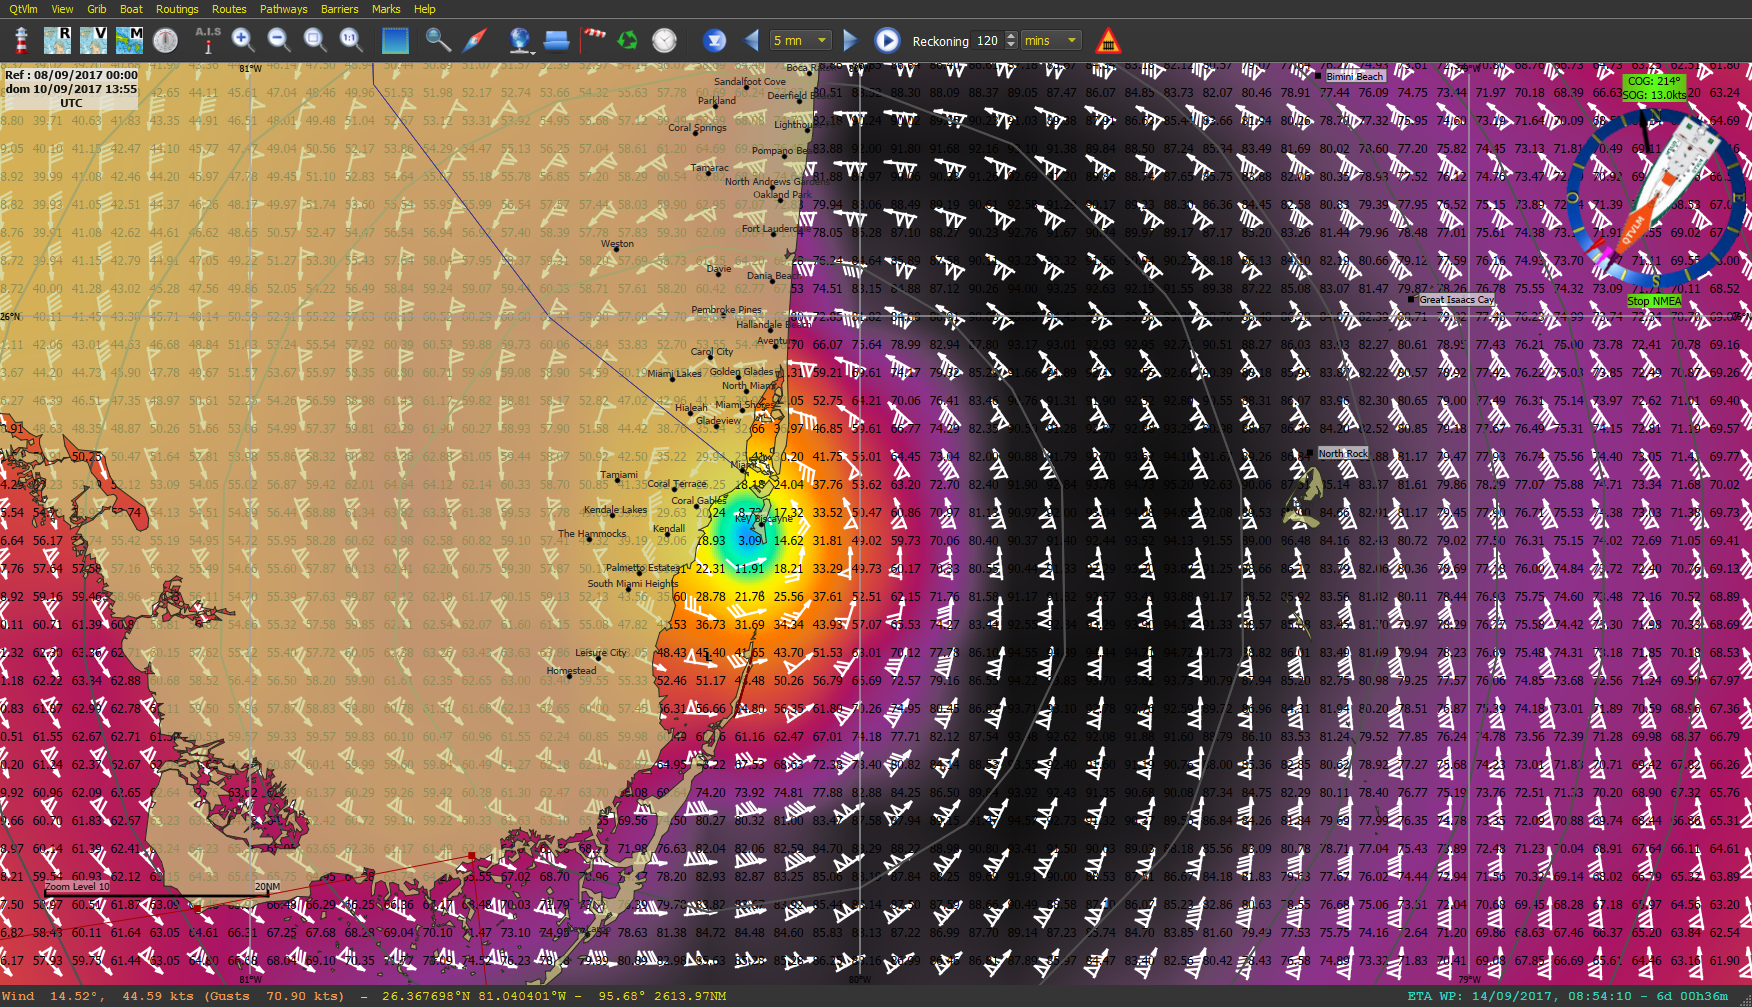Viewport: 1752px width, 1007px height.
Task: Step grib time backward with left arrow
Action: tap(752, 40)
